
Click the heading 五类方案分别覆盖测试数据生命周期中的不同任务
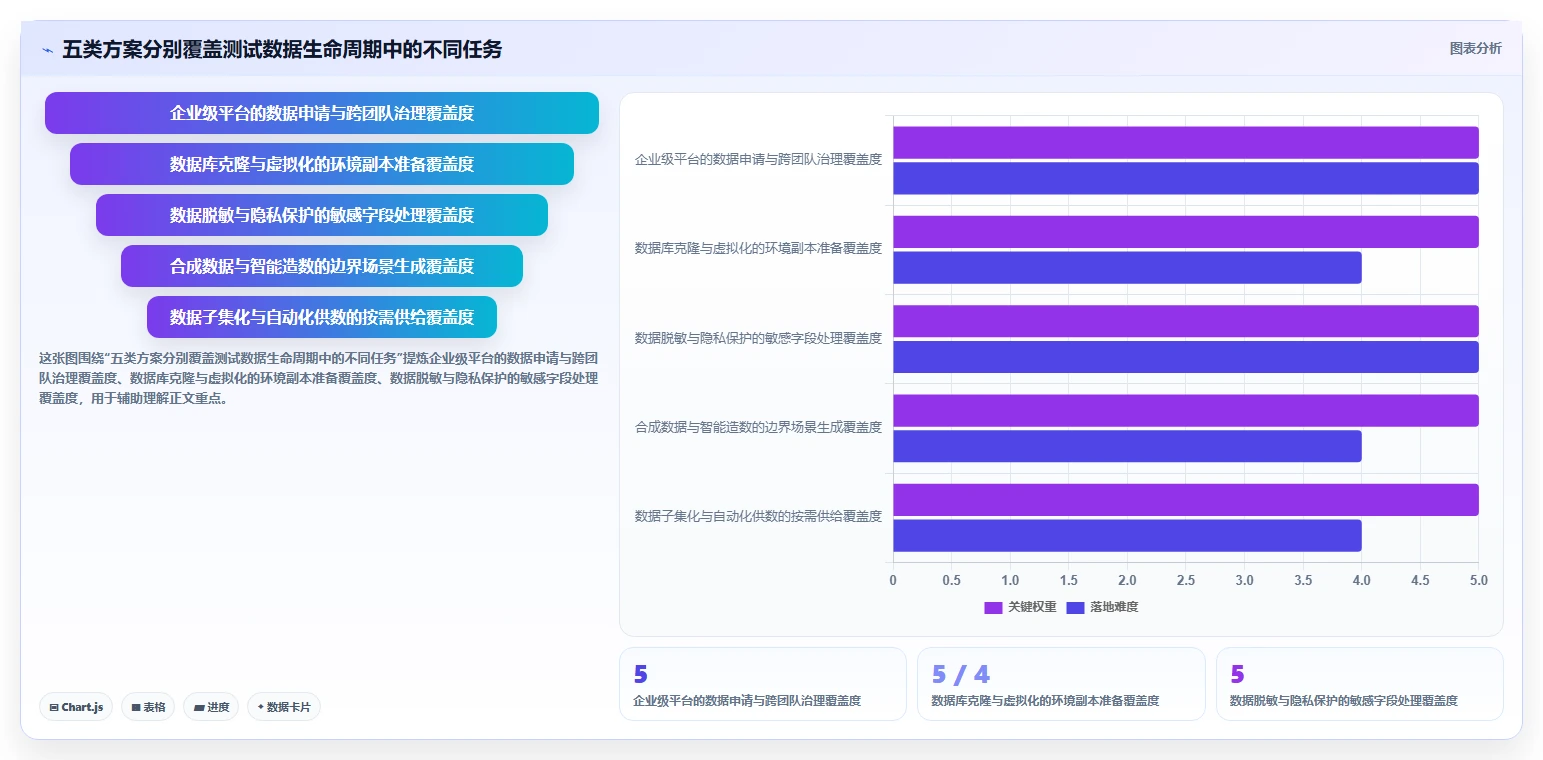point(282,50)
